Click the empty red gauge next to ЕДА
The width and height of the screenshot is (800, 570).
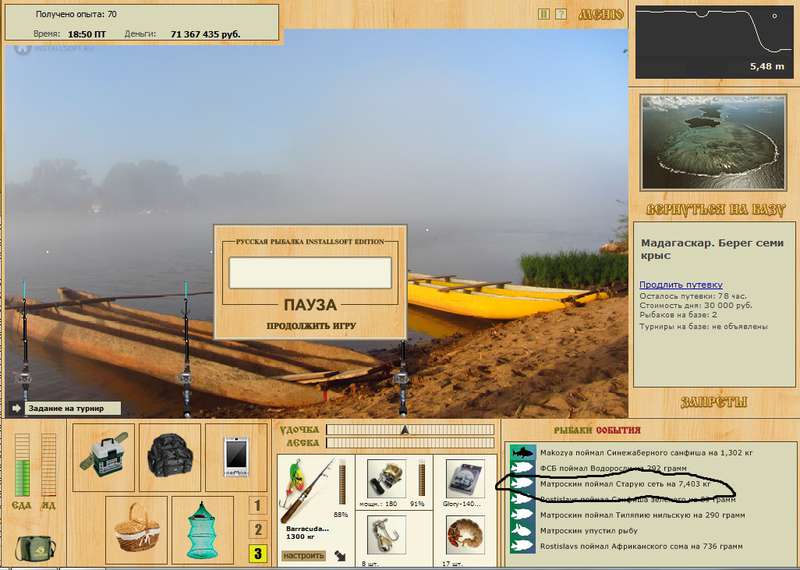48,465
